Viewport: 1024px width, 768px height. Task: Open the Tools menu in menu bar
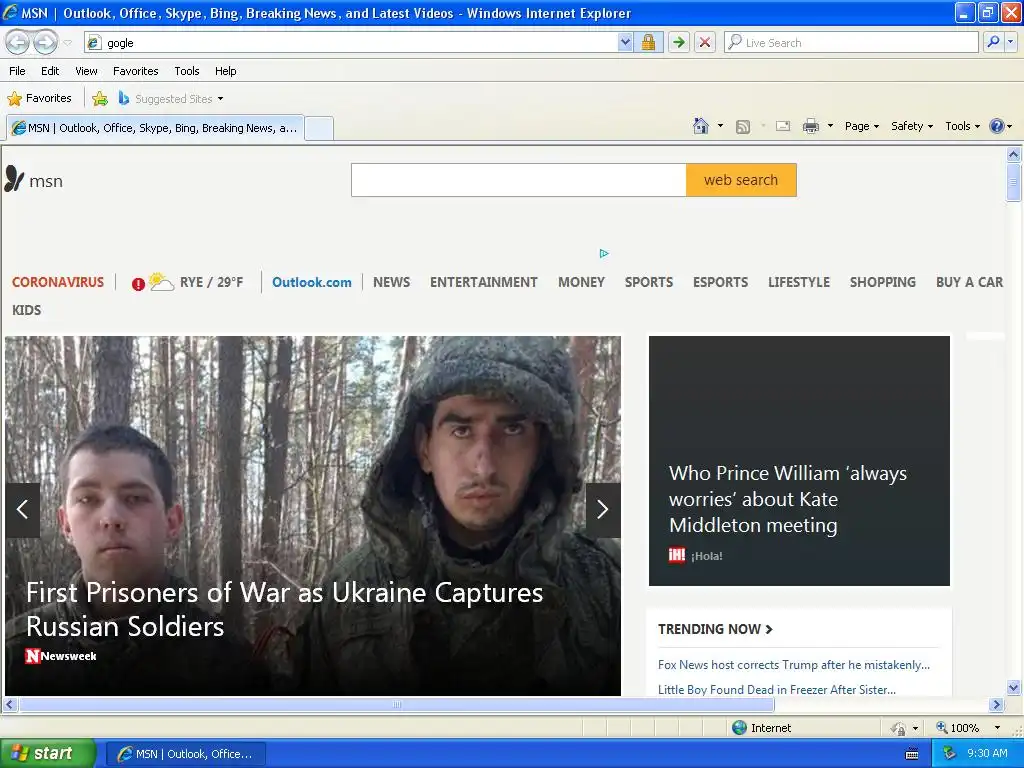click(187, 71)
